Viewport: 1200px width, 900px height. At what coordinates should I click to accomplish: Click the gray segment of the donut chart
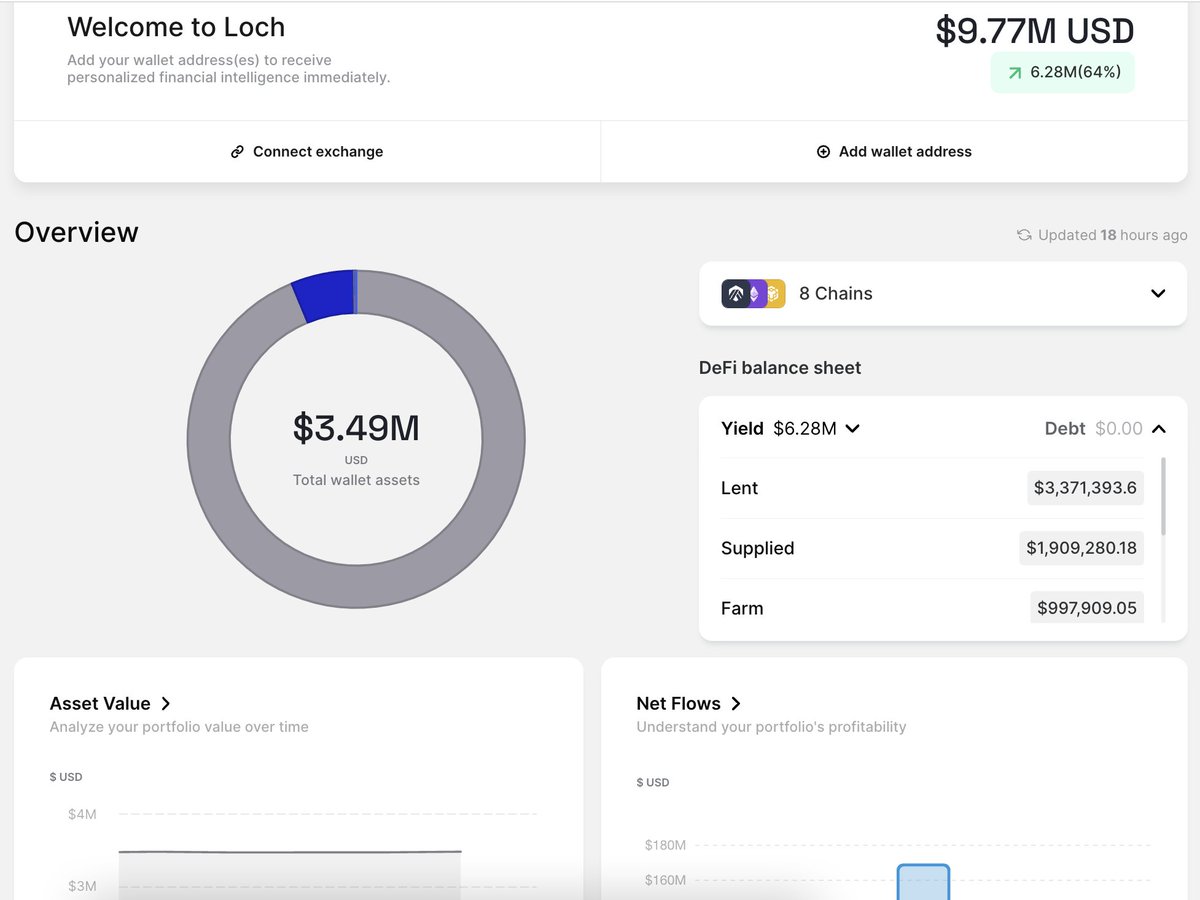click(x=356, y=585)
